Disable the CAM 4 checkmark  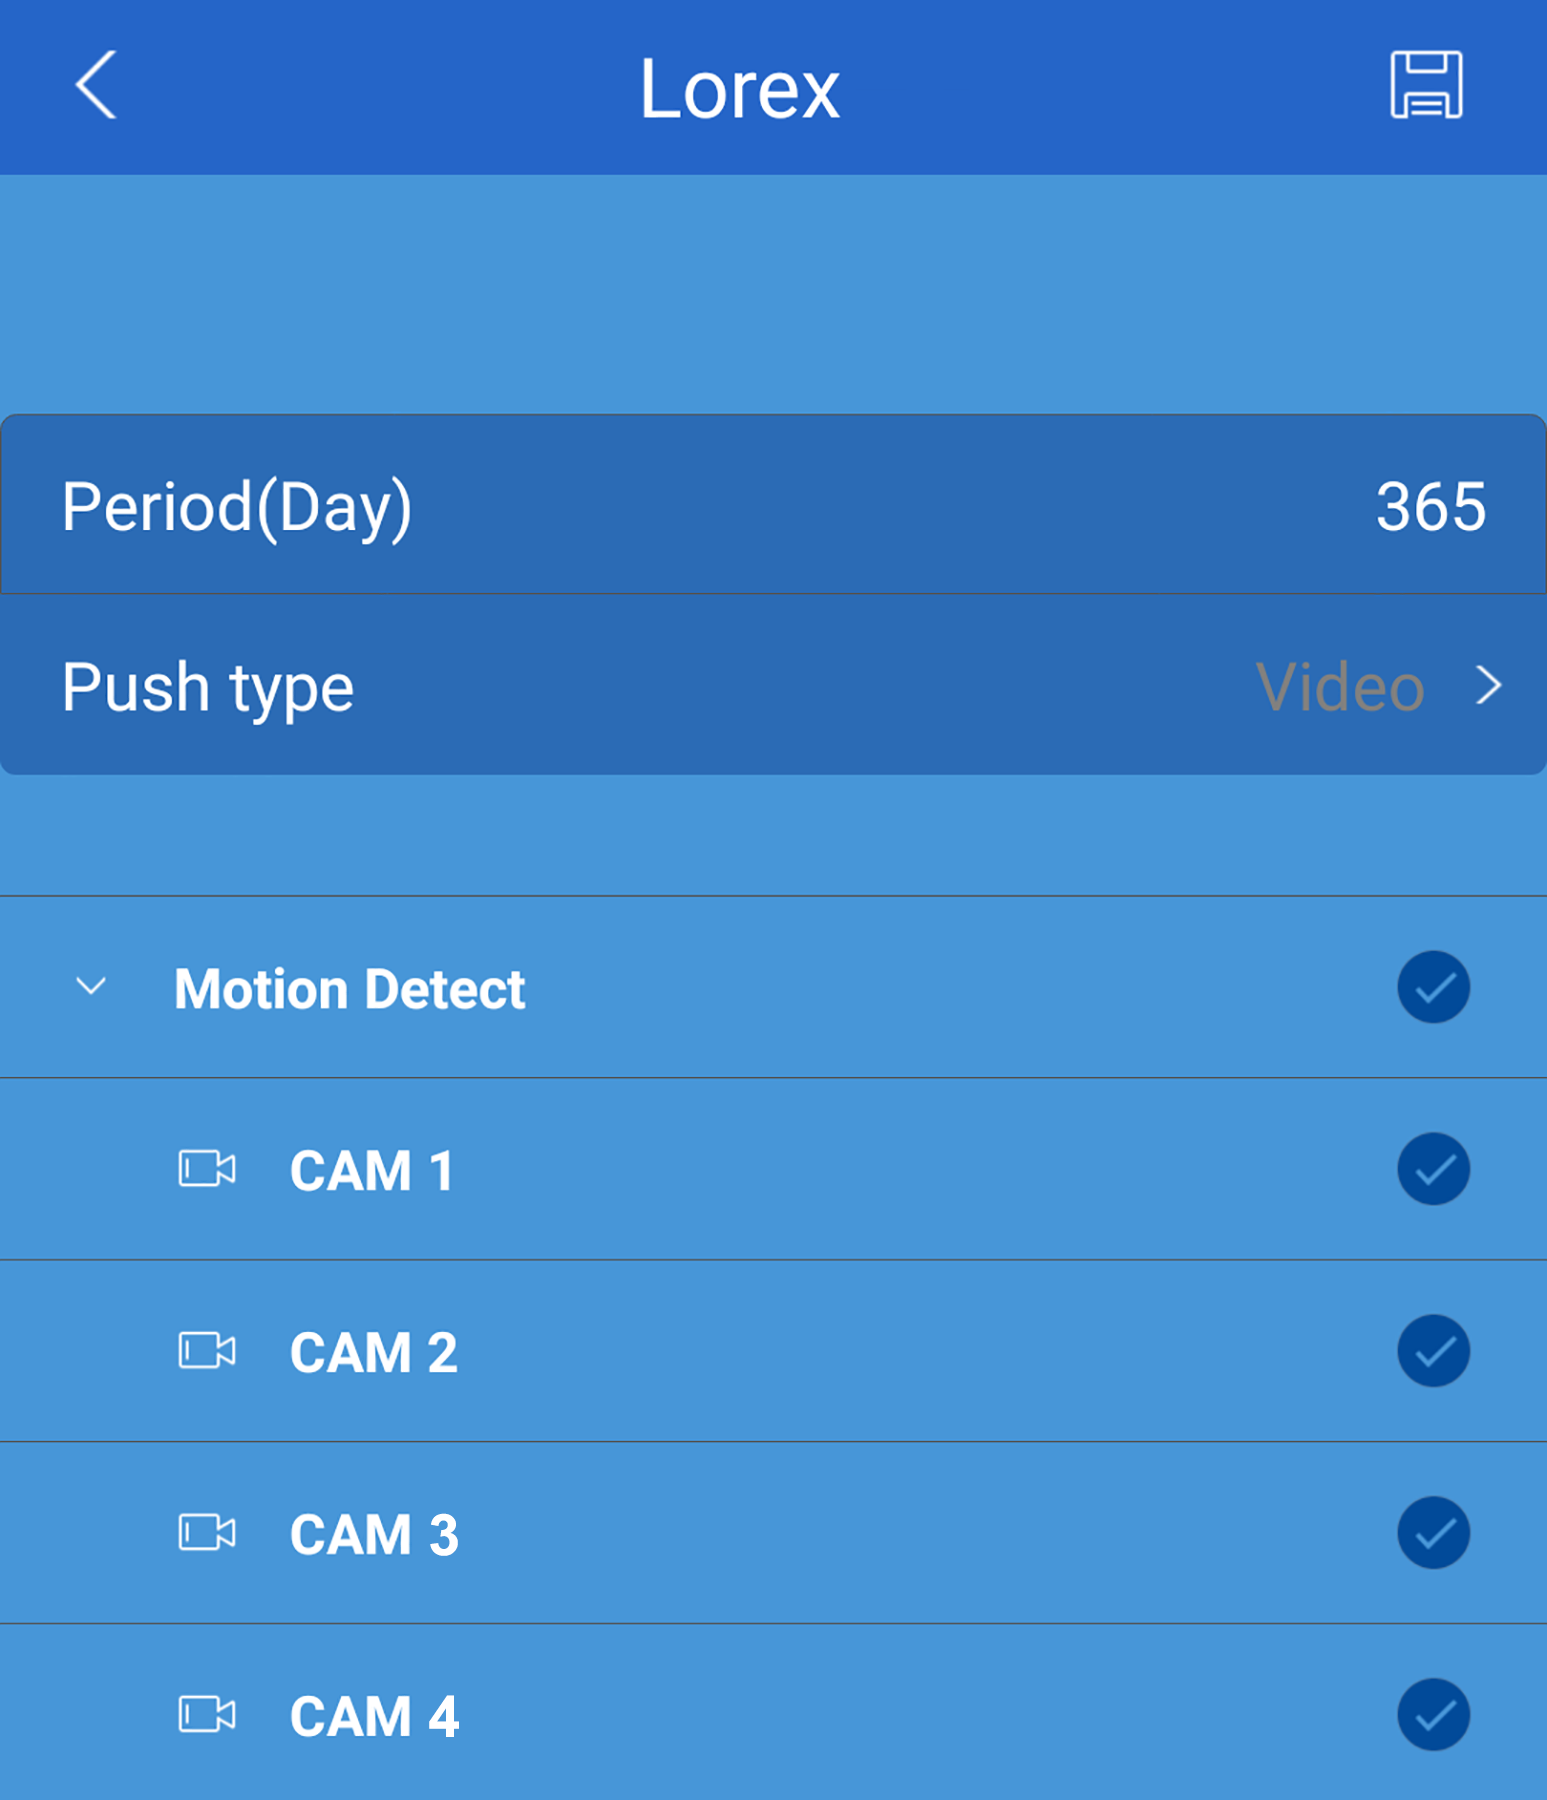[x=1433, y=1714]
